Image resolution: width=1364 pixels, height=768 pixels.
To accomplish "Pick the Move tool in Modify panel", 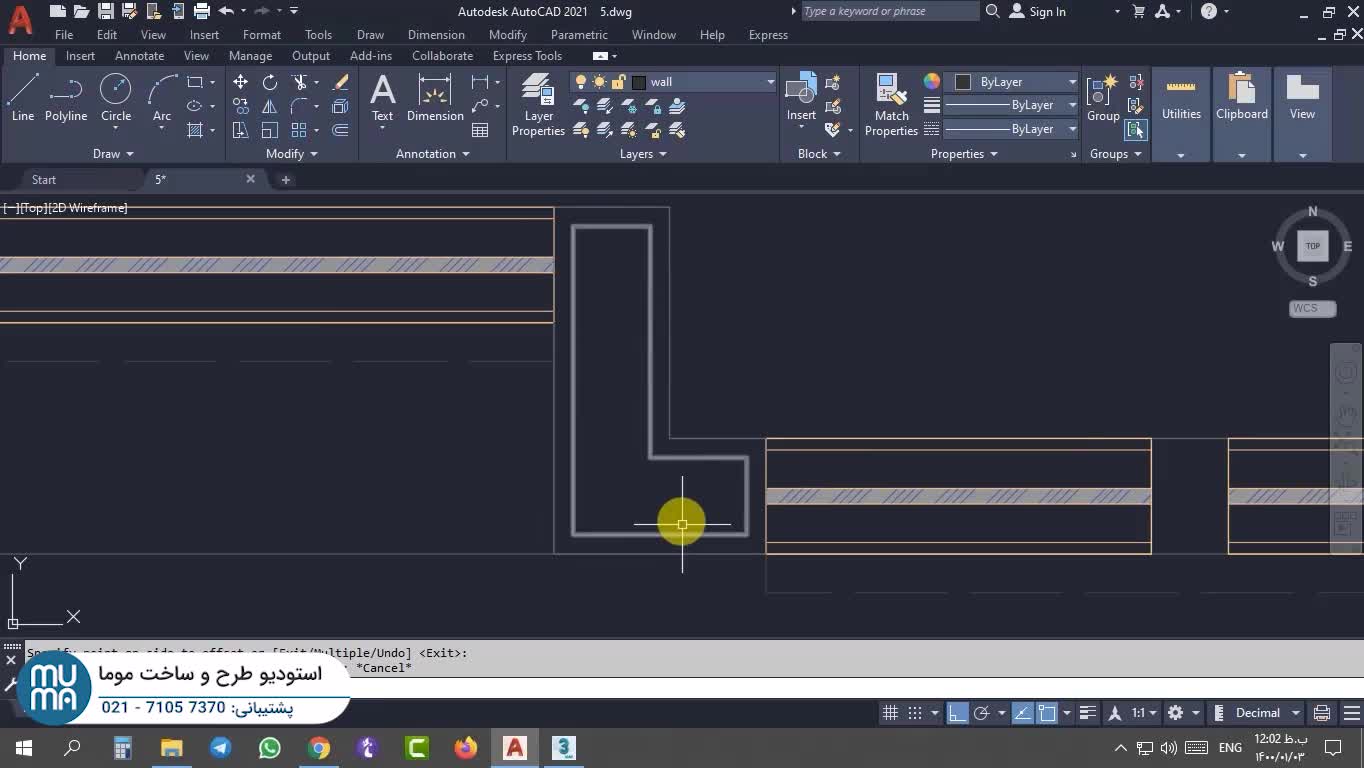I will coord(240,82).
